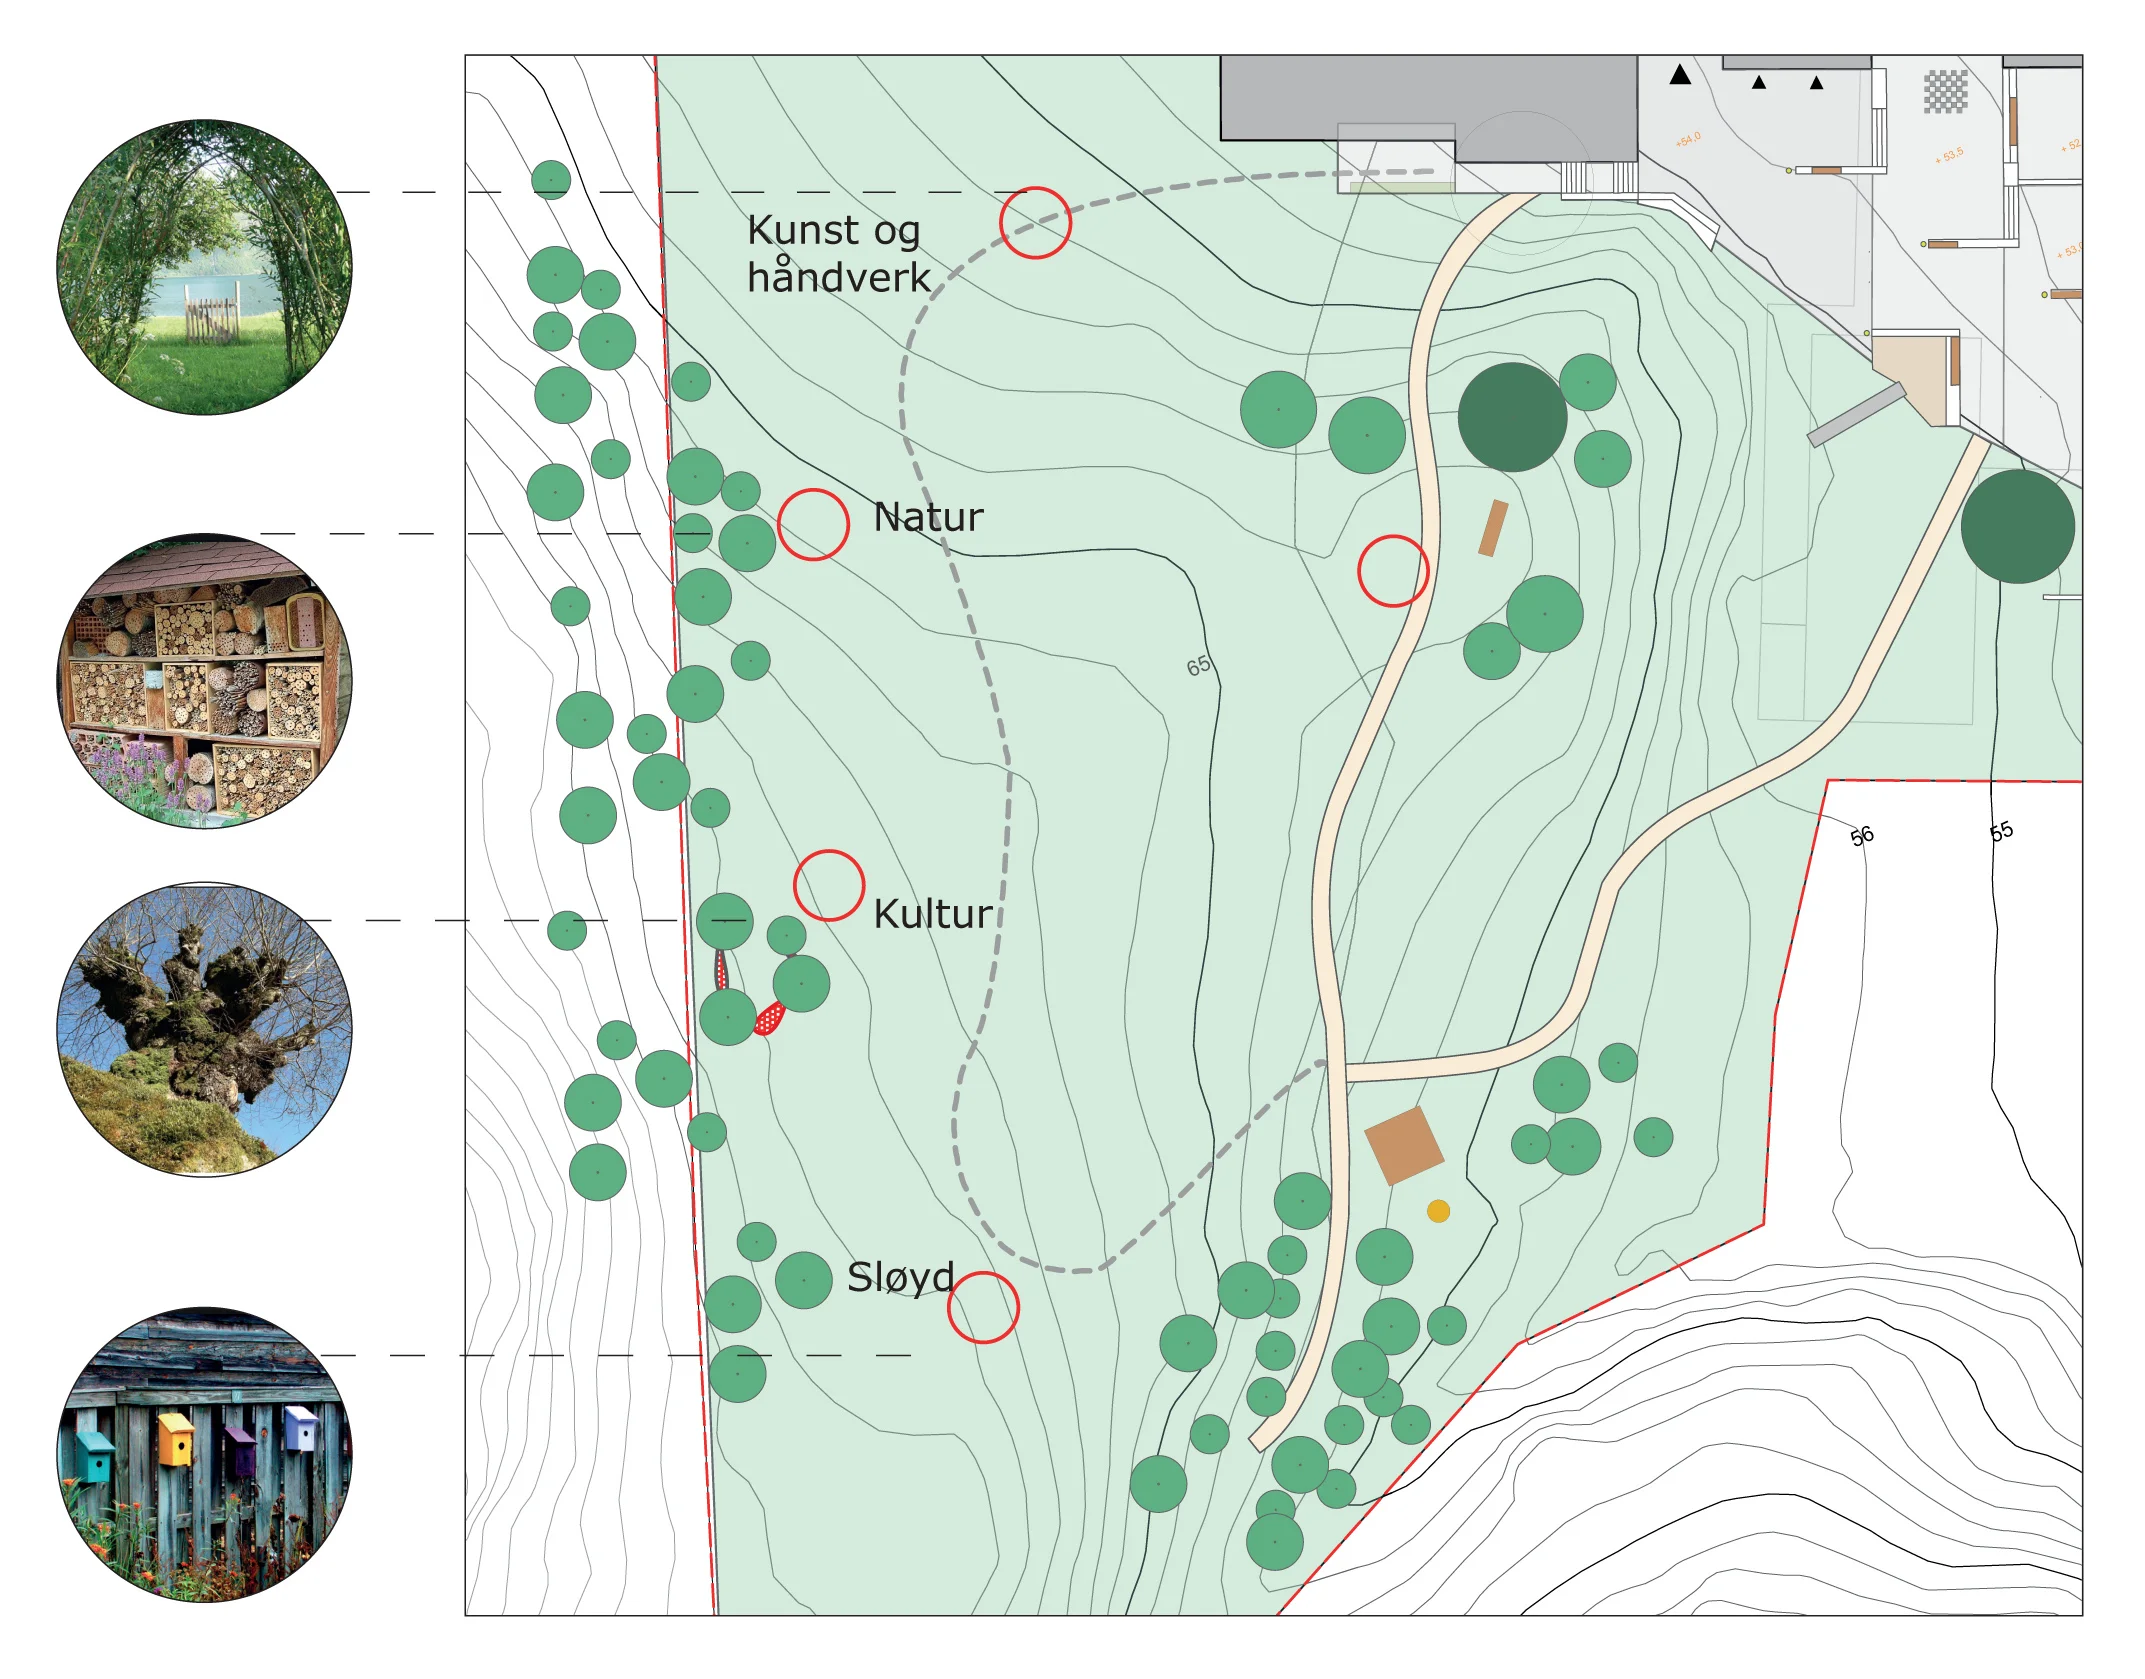Click the "Kultur" label

coord(933,914)
